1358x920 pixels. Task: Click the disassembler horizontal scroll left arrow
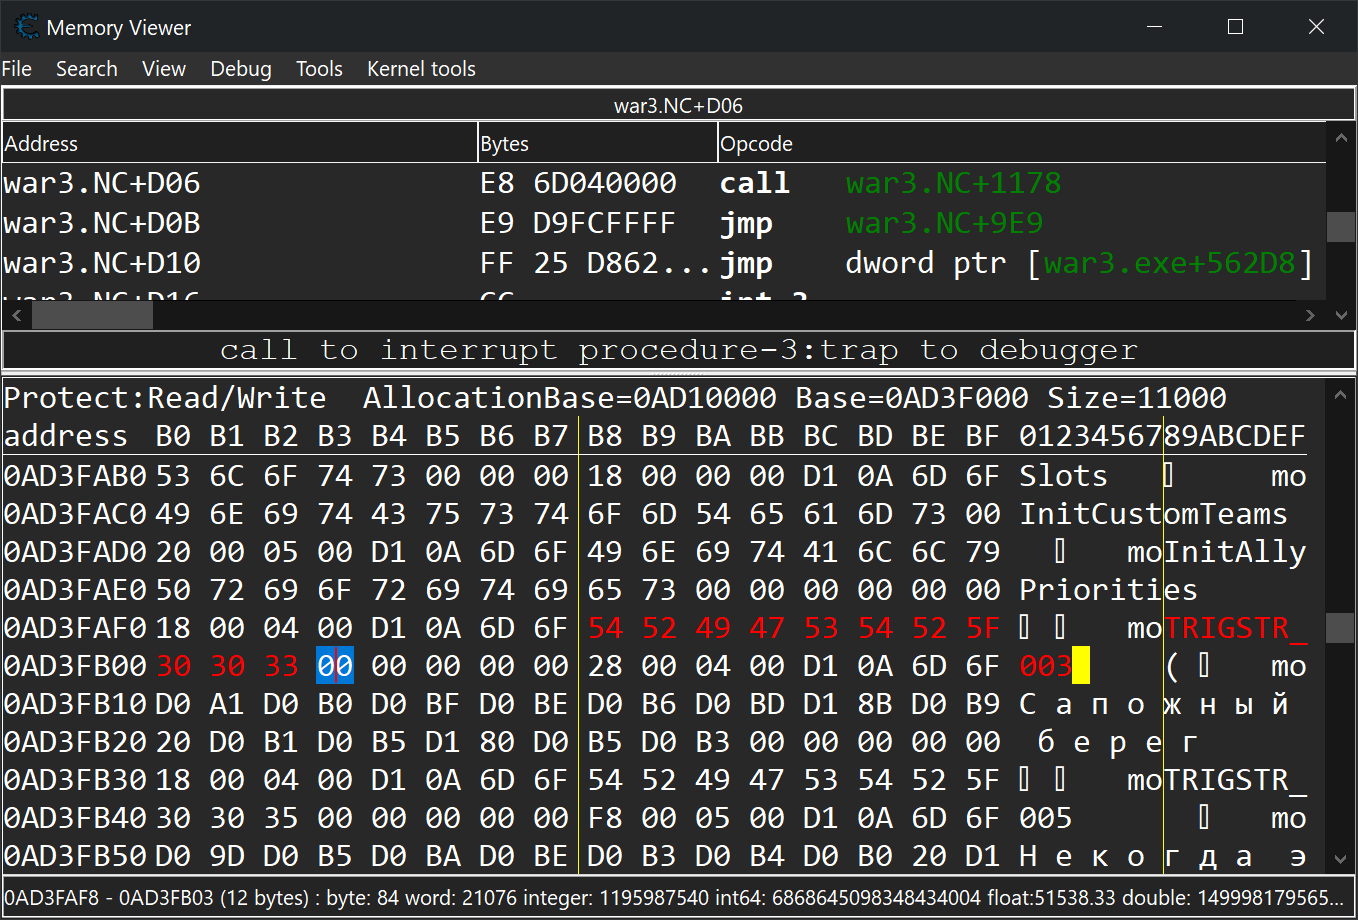[15, 314]
